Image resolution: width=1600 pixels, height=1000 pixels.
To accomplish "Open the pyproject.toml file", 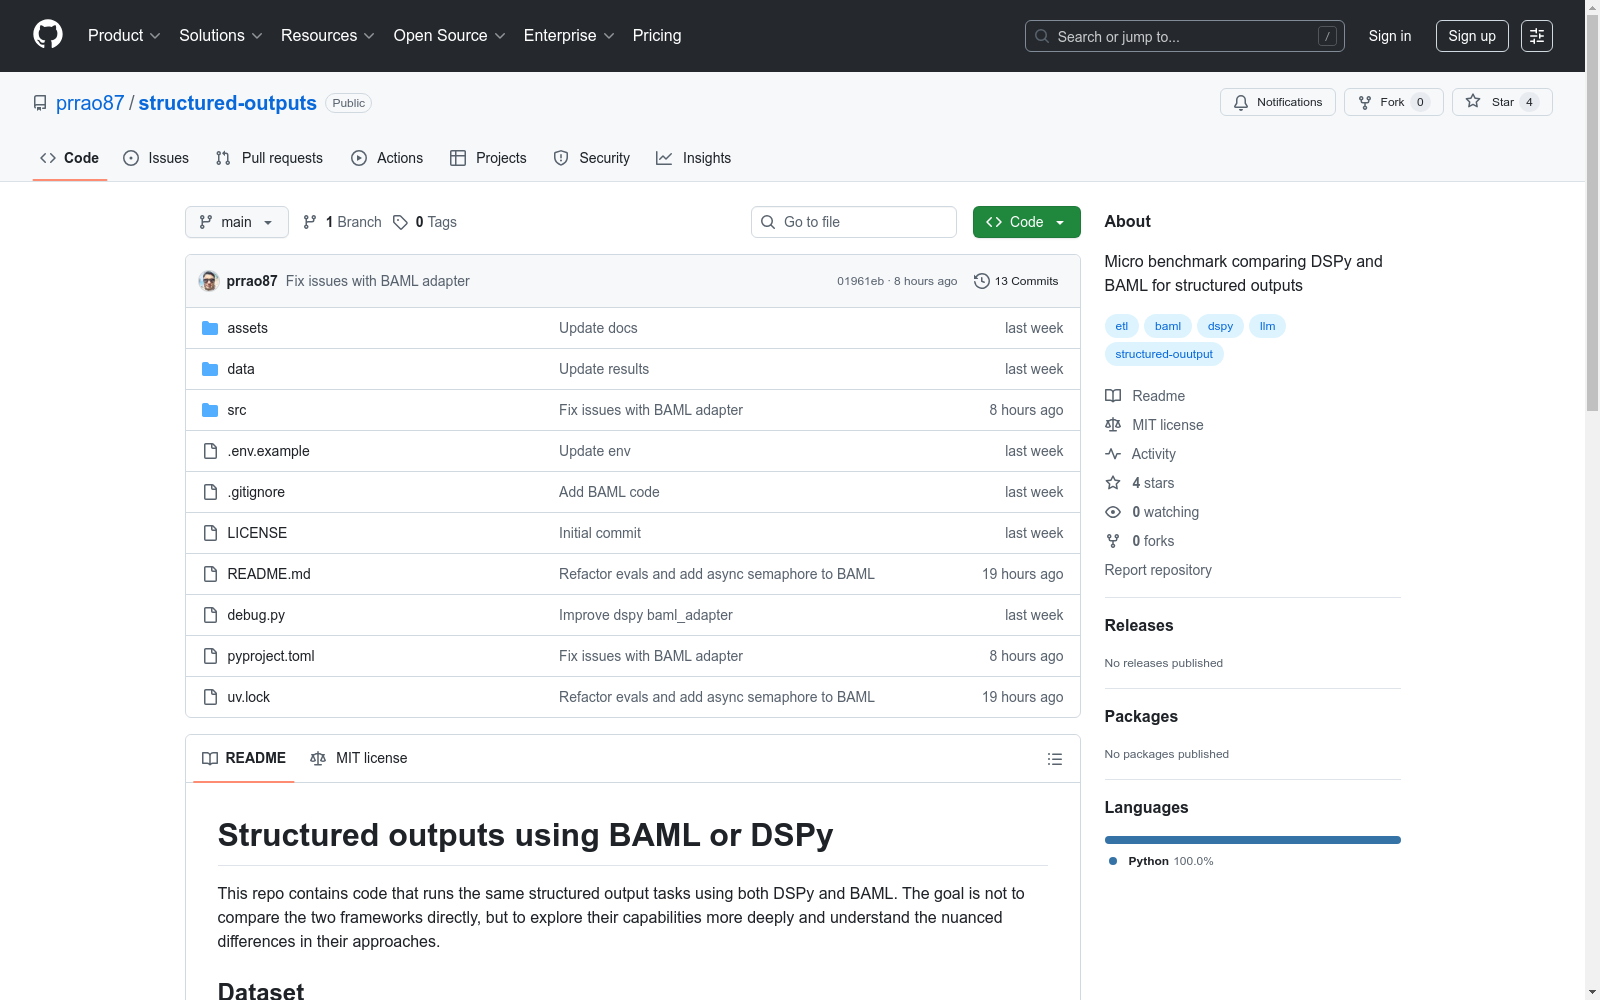I will pos(271,656).
